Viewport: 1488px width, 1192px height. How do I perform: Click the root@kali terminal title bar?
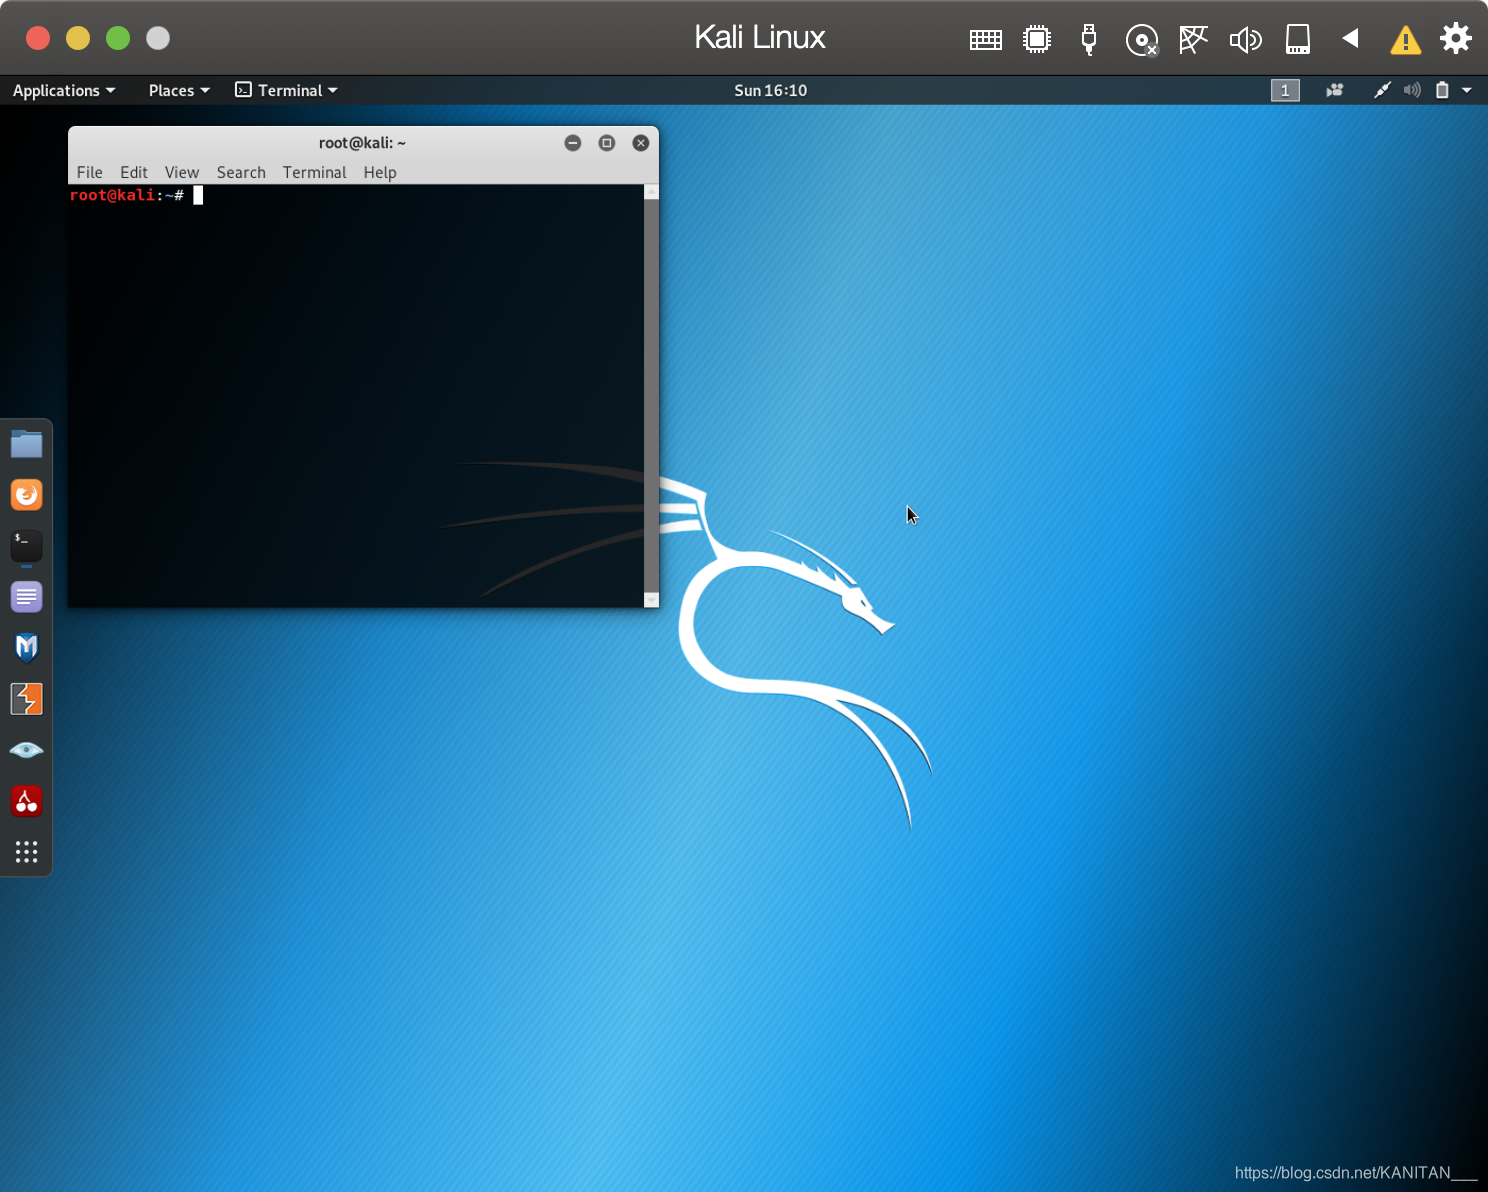click(362, 143)
